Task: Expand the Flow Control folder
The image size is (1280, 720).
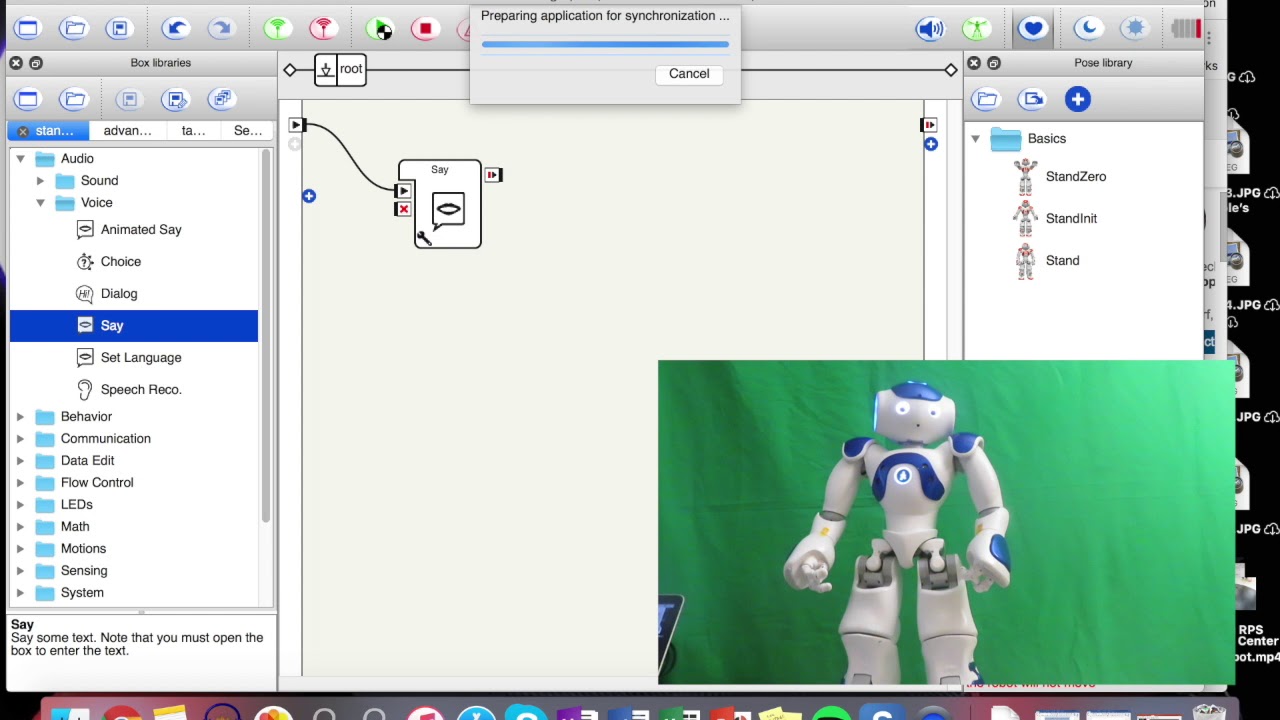Action: (20, 483)
